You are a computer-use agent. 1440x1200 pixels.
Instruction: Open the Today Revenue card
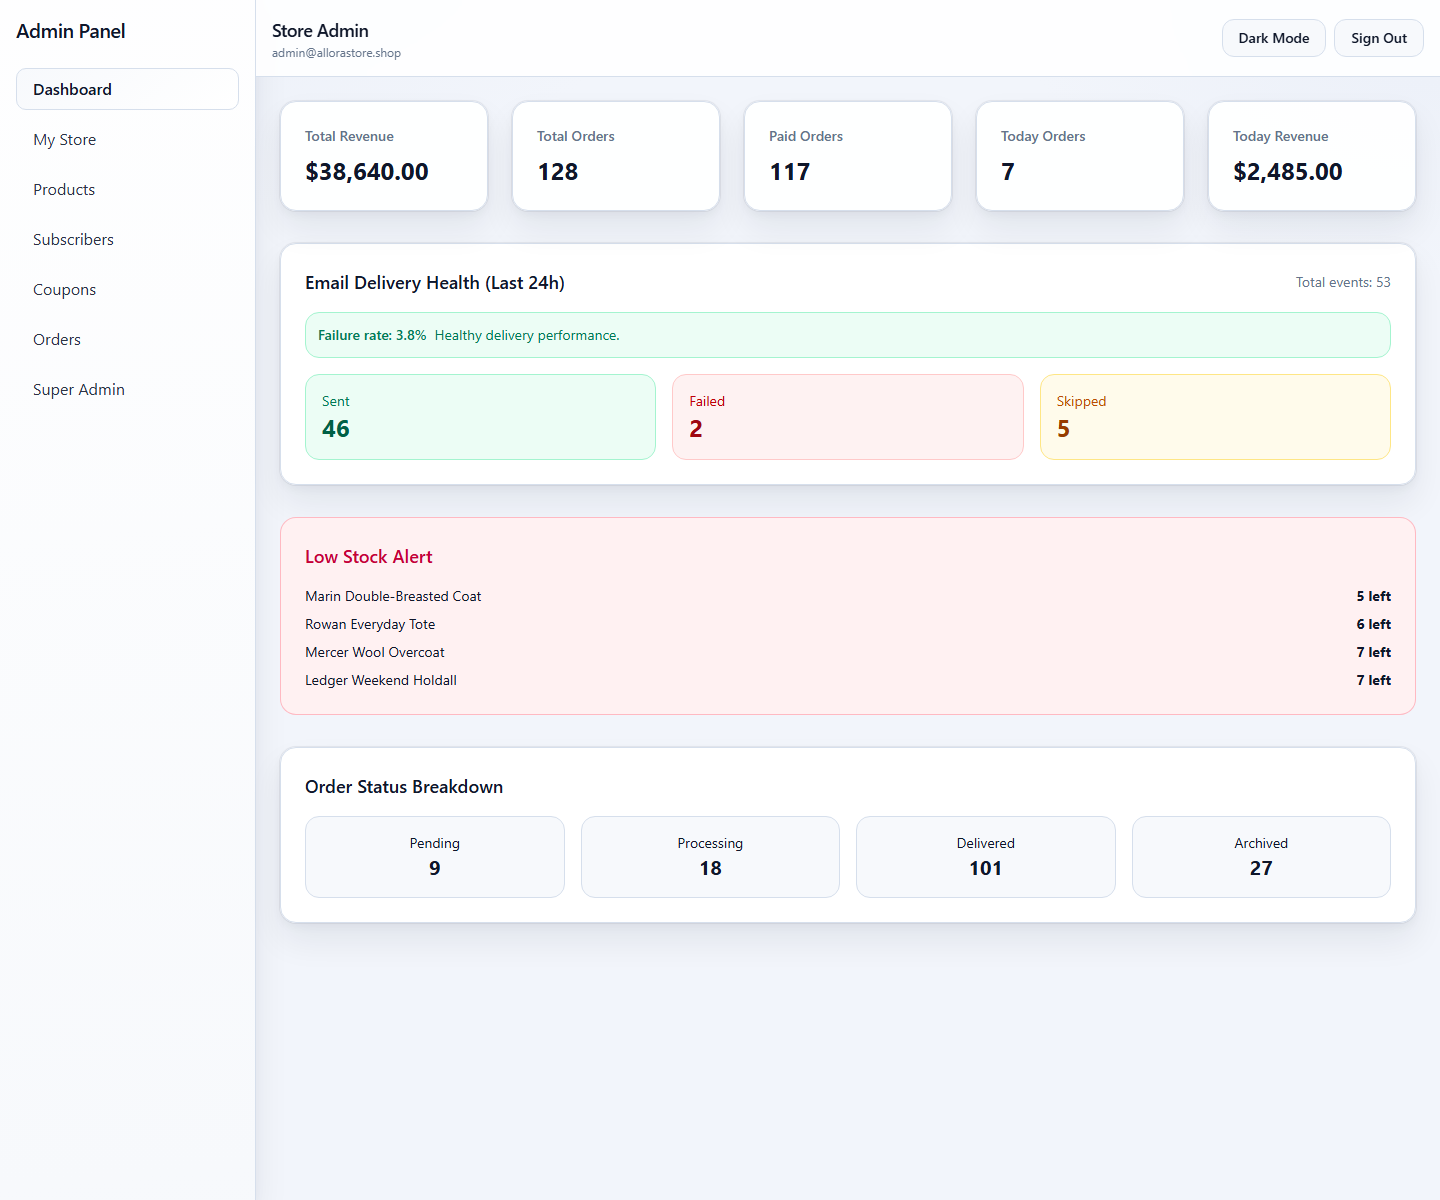1311,156
